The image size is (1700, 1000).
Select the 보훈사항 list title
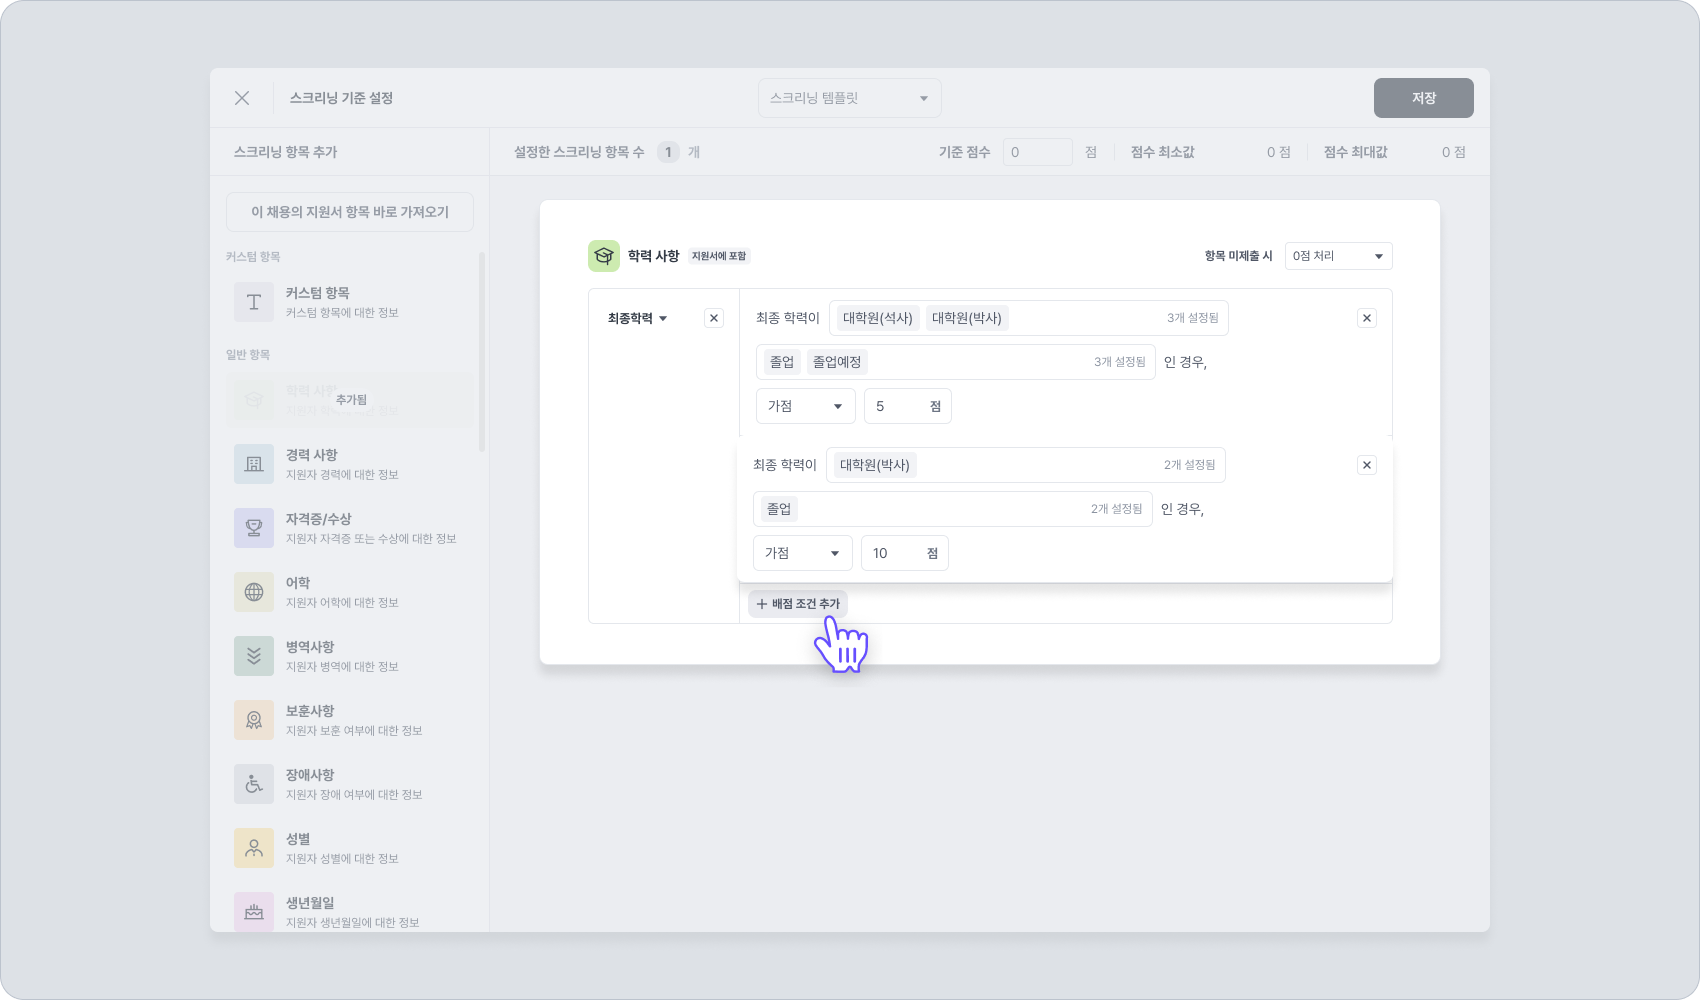310,711
